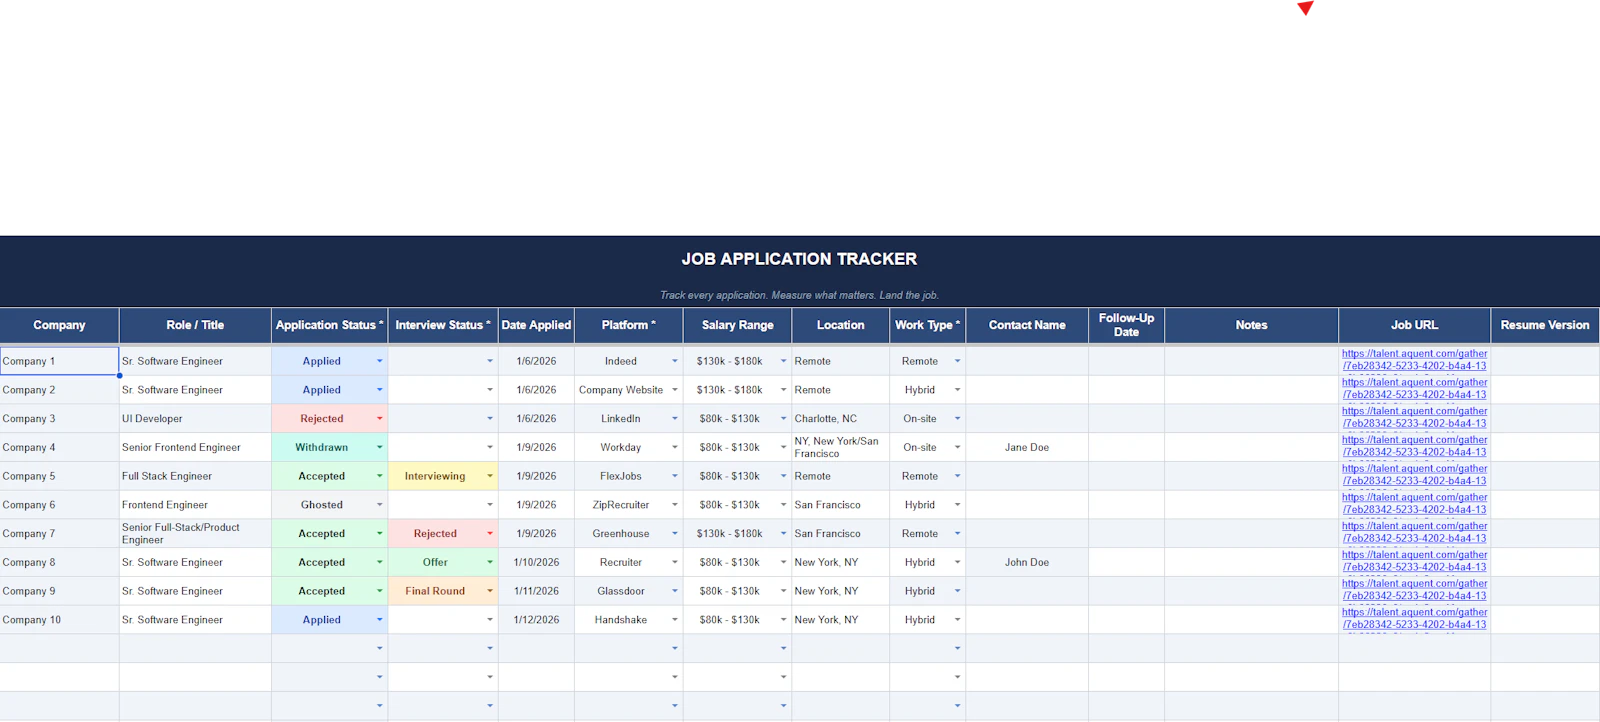
Task: Open Salary Range dropdown for Company 4
Action: [x=783, y=448]
